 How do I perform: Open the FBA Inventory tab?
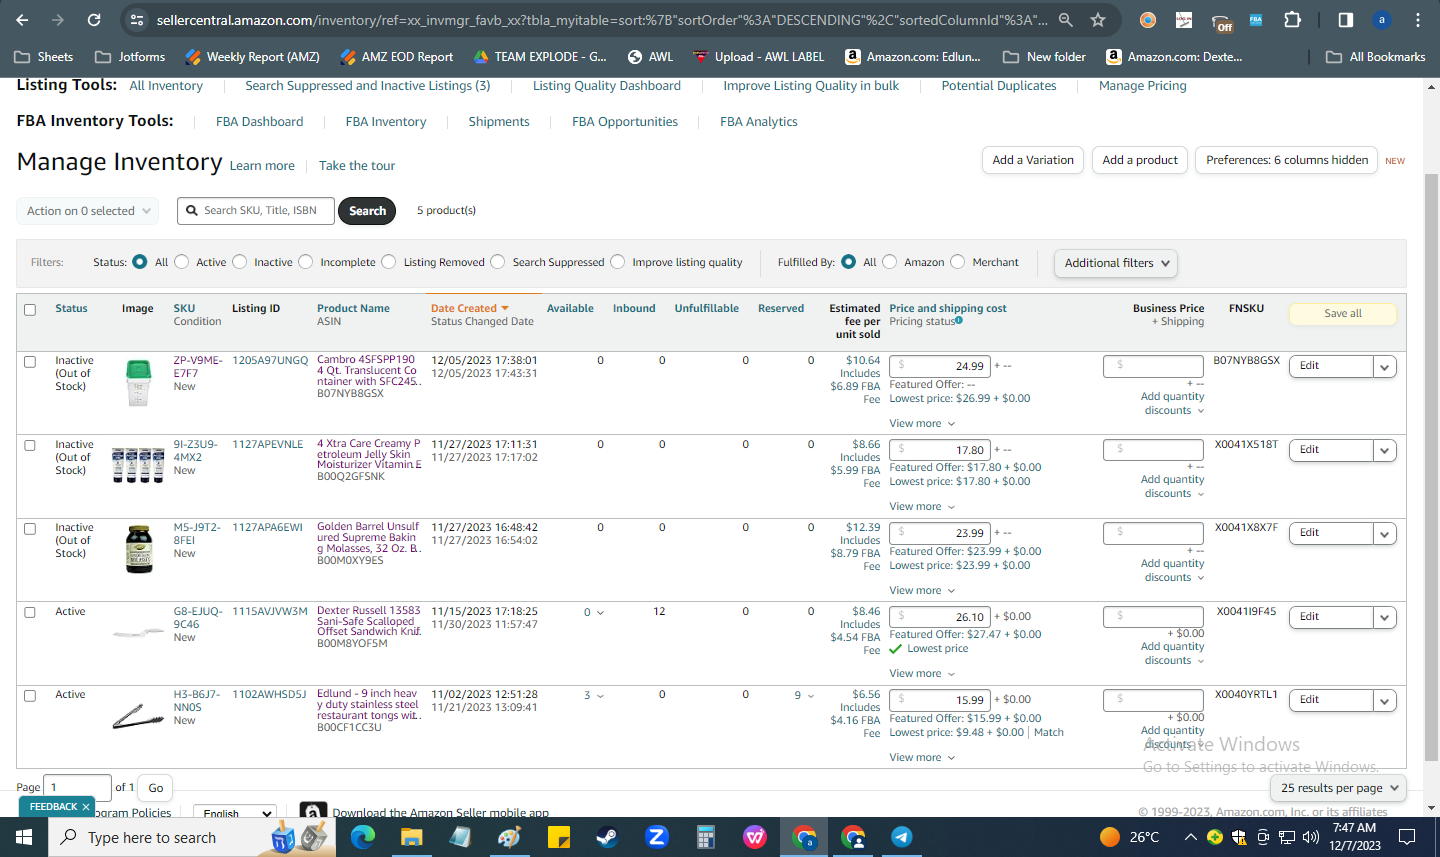[x=386, y=122]
